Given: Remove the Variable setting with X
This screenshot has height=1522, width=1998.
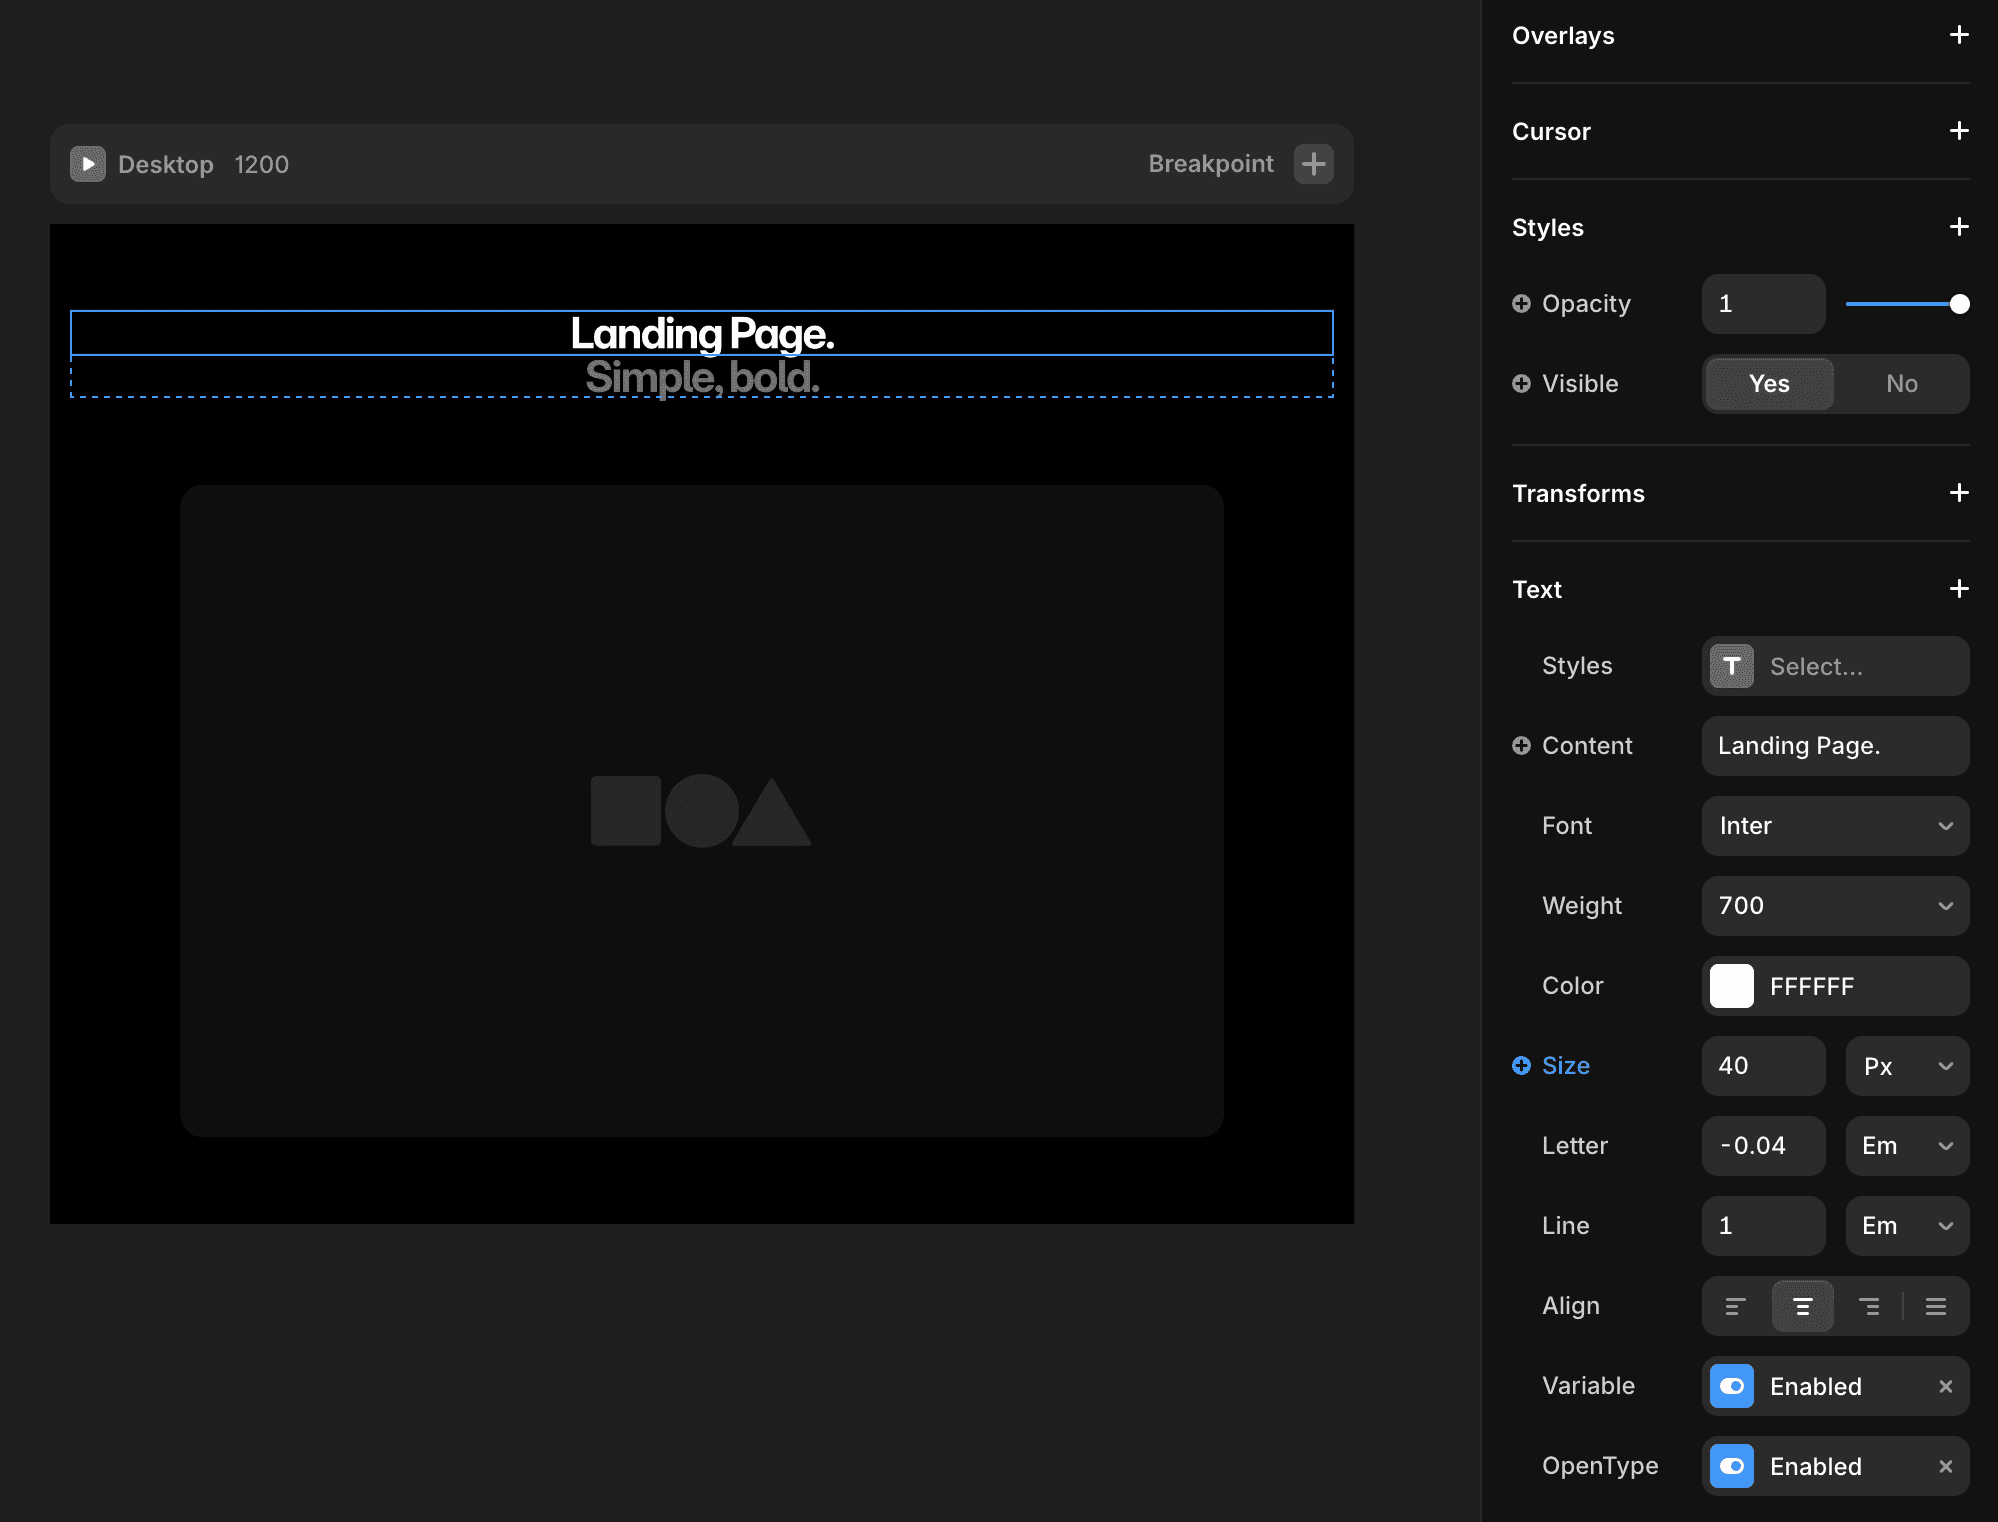Looking at the screenshot, I should click(1945, 1386).
